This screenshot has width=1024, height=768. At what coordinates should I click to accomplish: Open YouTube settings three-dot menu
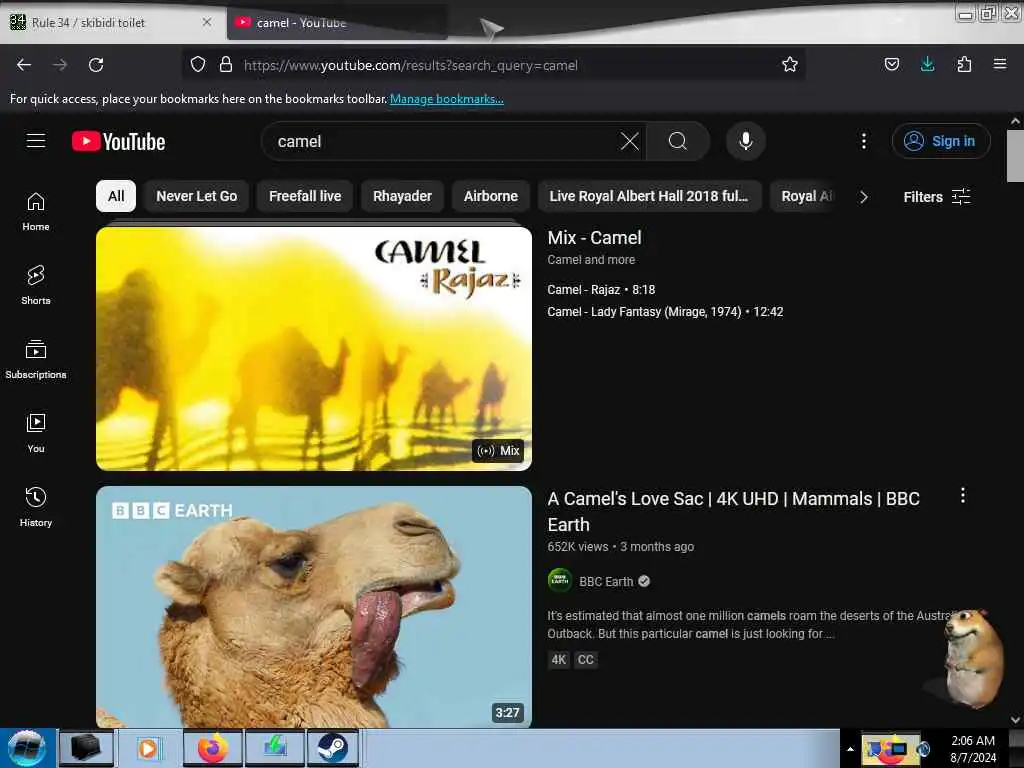863,141
